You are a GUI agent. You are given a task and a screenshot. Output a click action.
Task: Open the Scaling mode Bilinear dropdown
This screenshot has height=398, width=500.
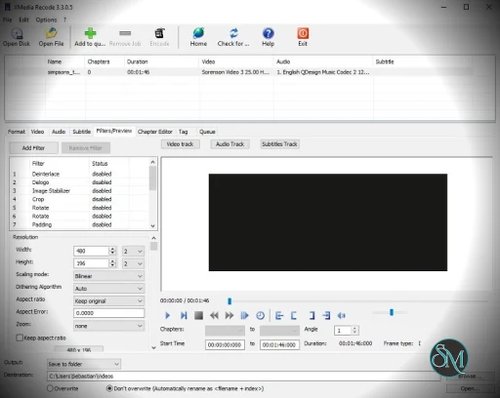coord(109,276)
